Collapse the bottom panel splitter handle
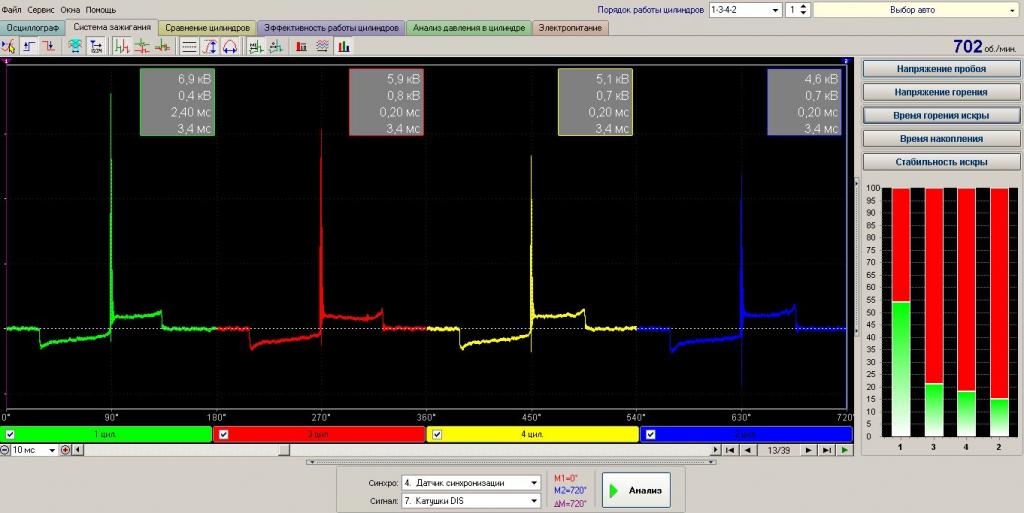This screenshot has height=513, width=1024. tap(511, 462)
